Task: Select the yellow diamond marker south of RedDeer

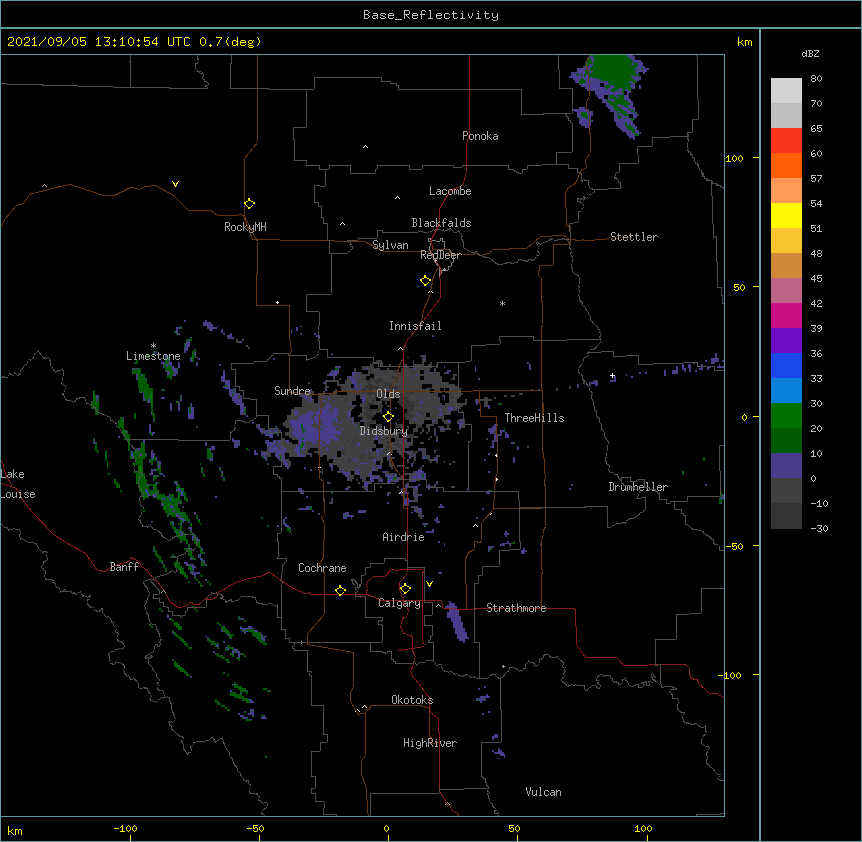Action: coord(426,281)
